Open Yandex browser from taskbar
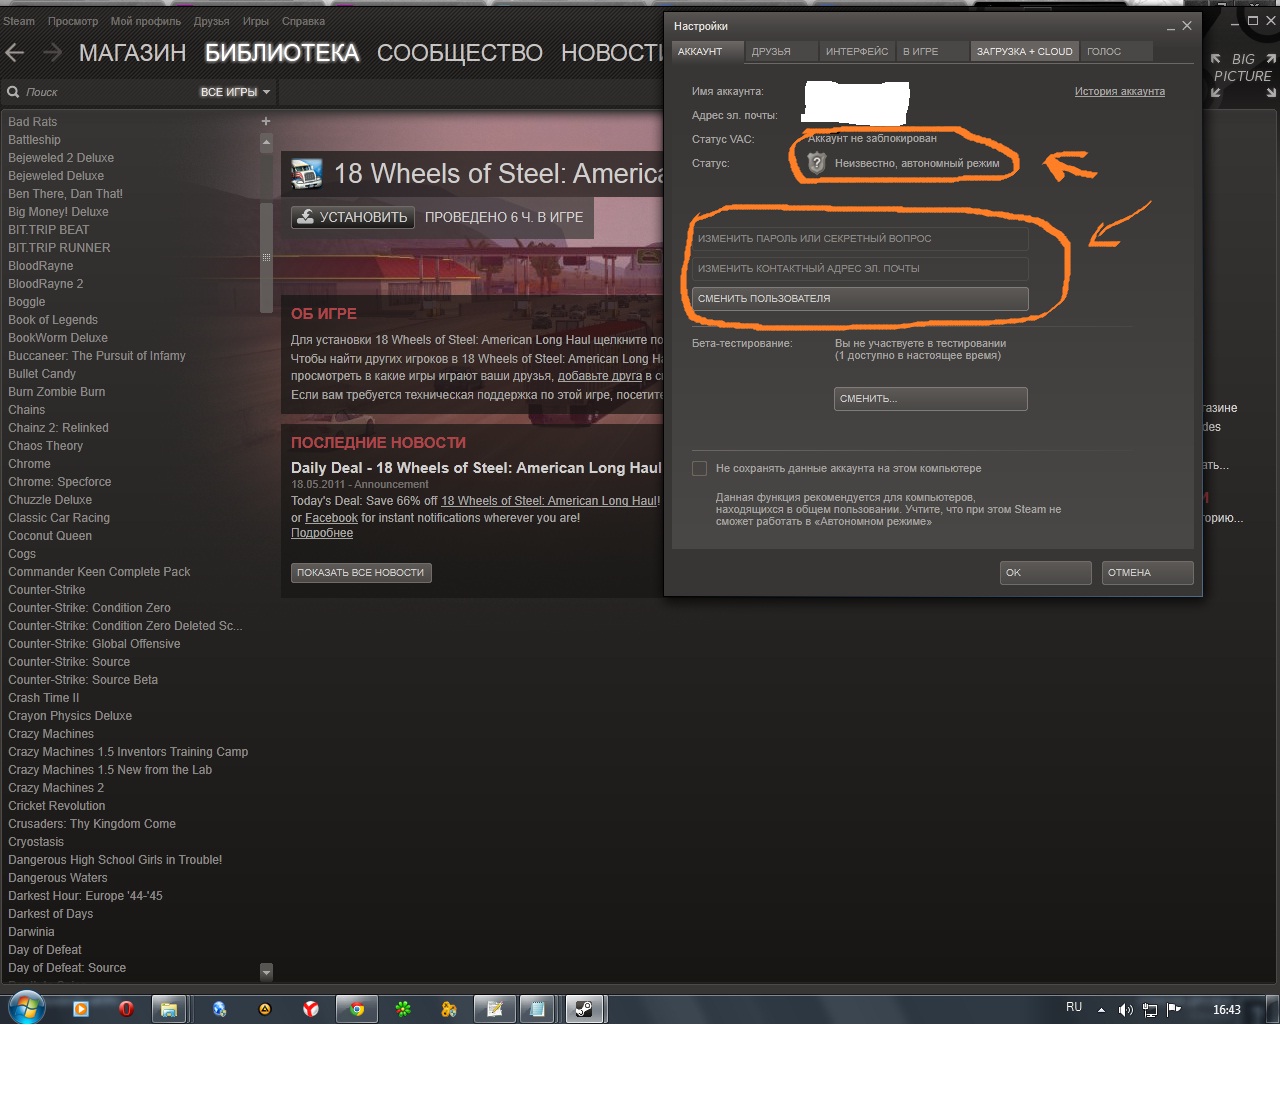Screen dimensions: 1280x1120 tap(311, 1009)
